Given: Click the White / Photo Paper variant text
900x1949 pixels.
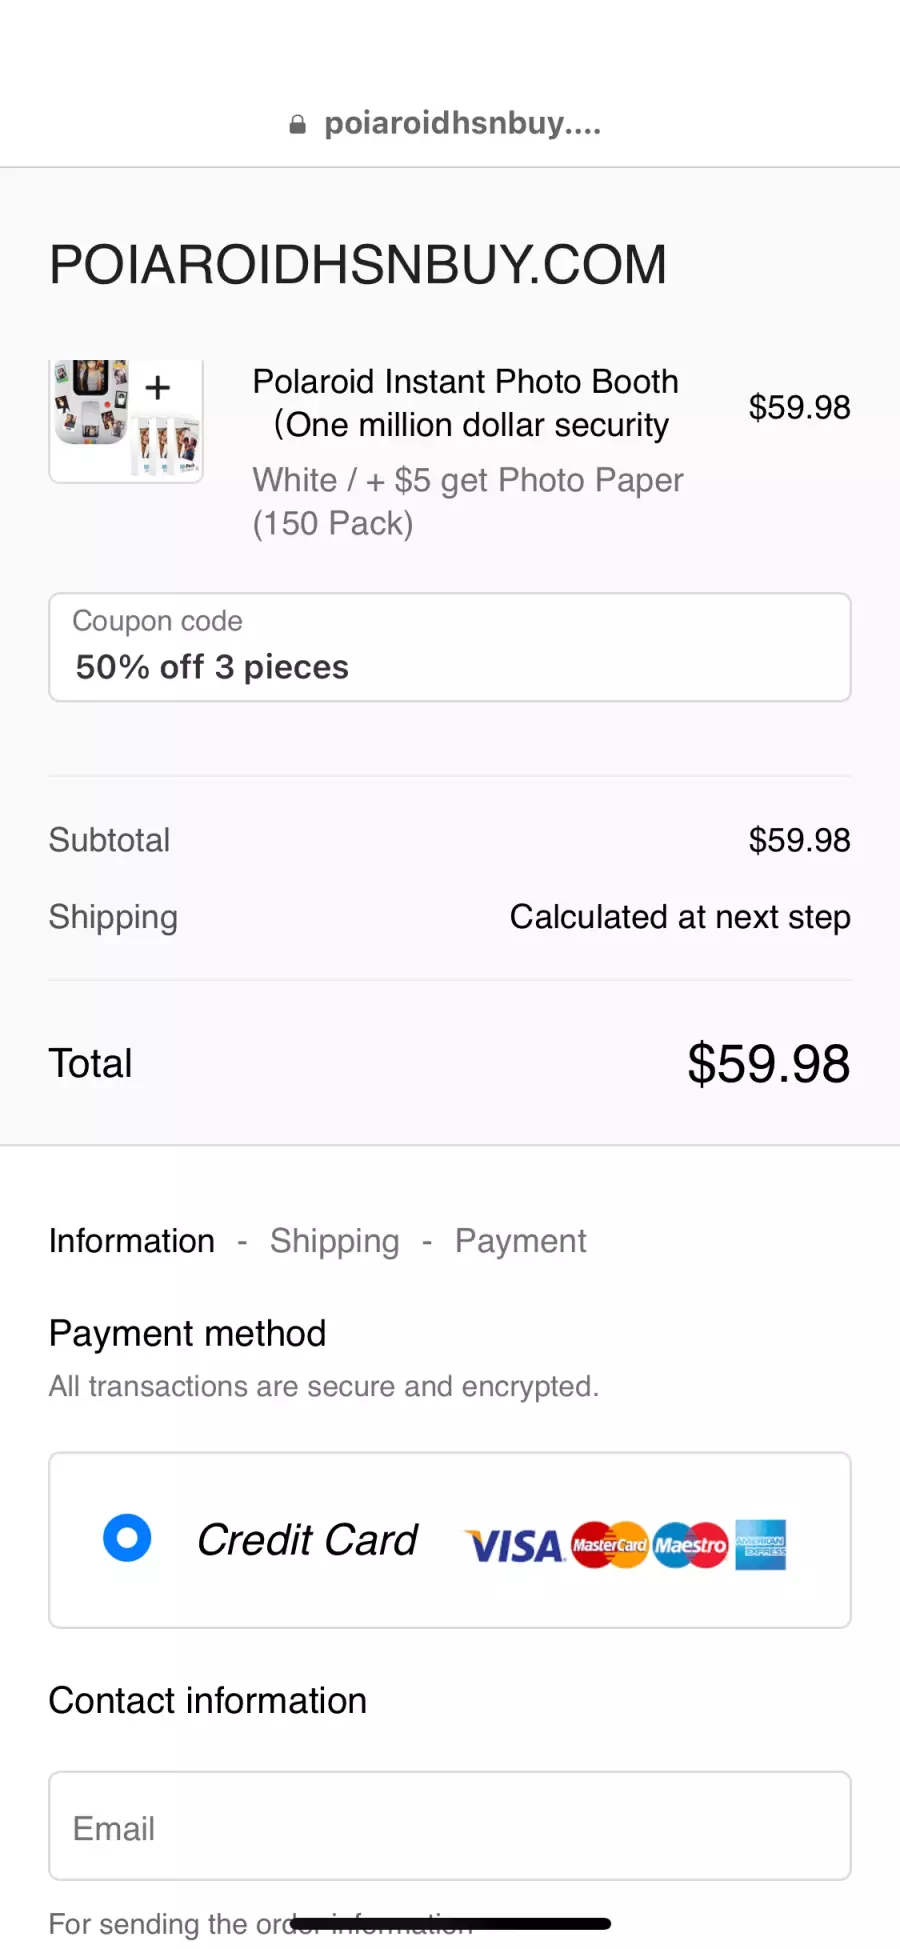Looking at the screenshot, I should pyautogui.click(x=468, y=501).
